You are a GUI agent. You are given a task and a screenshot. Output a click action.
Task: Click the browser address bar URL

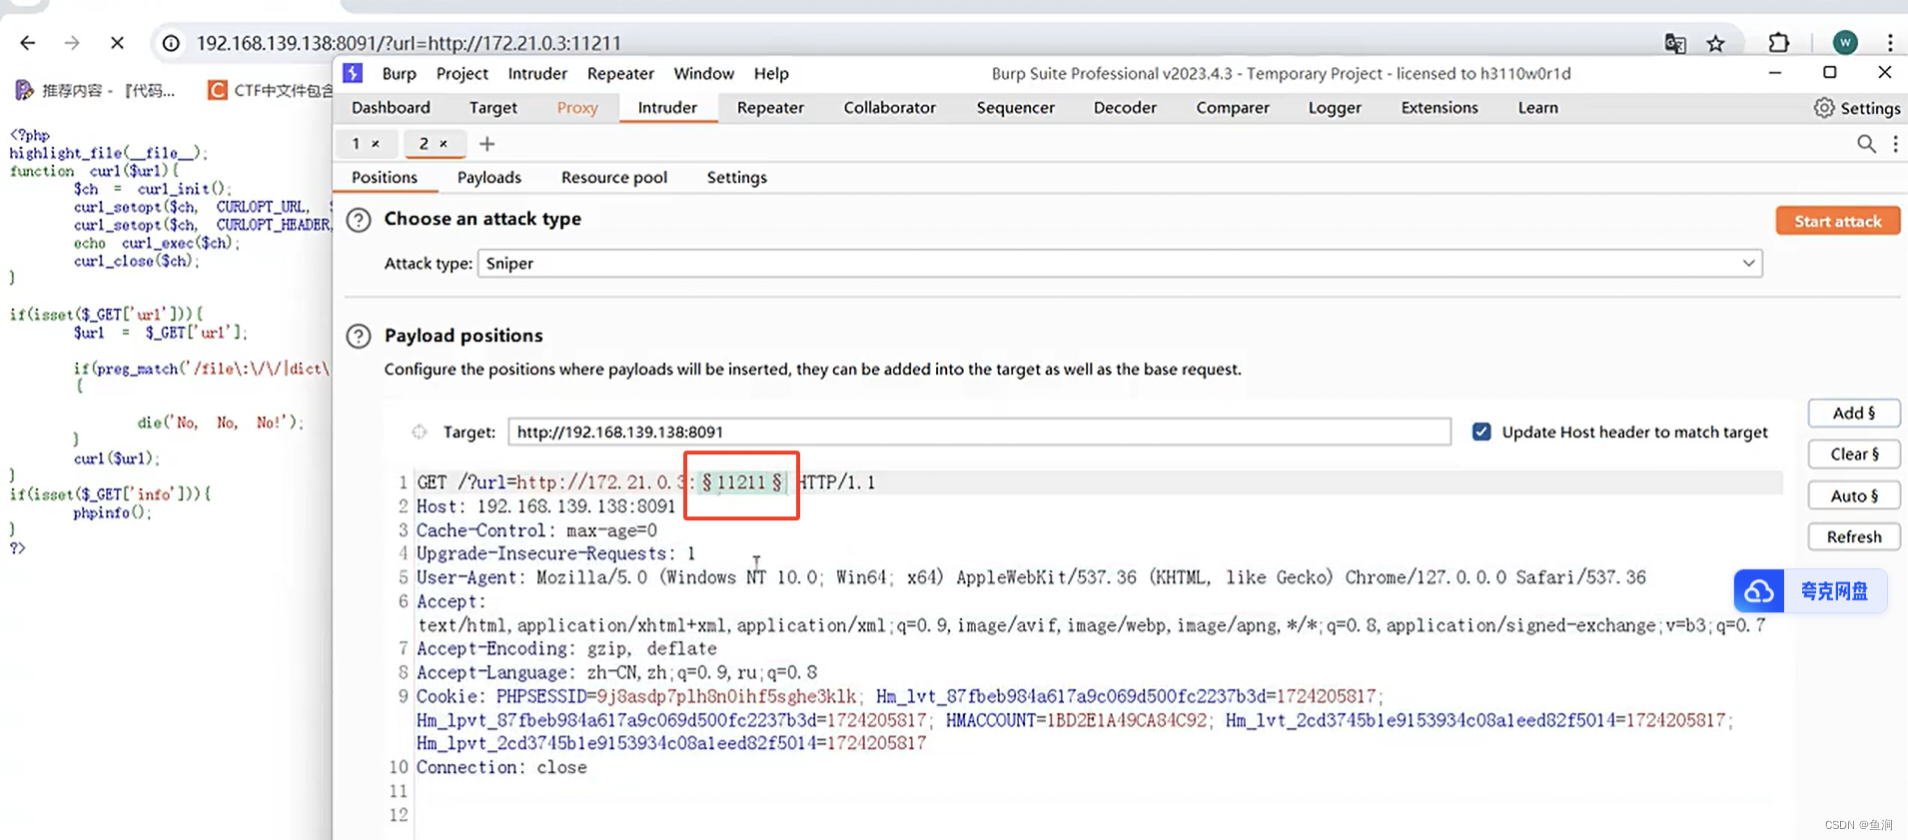[x=408, y=43]
